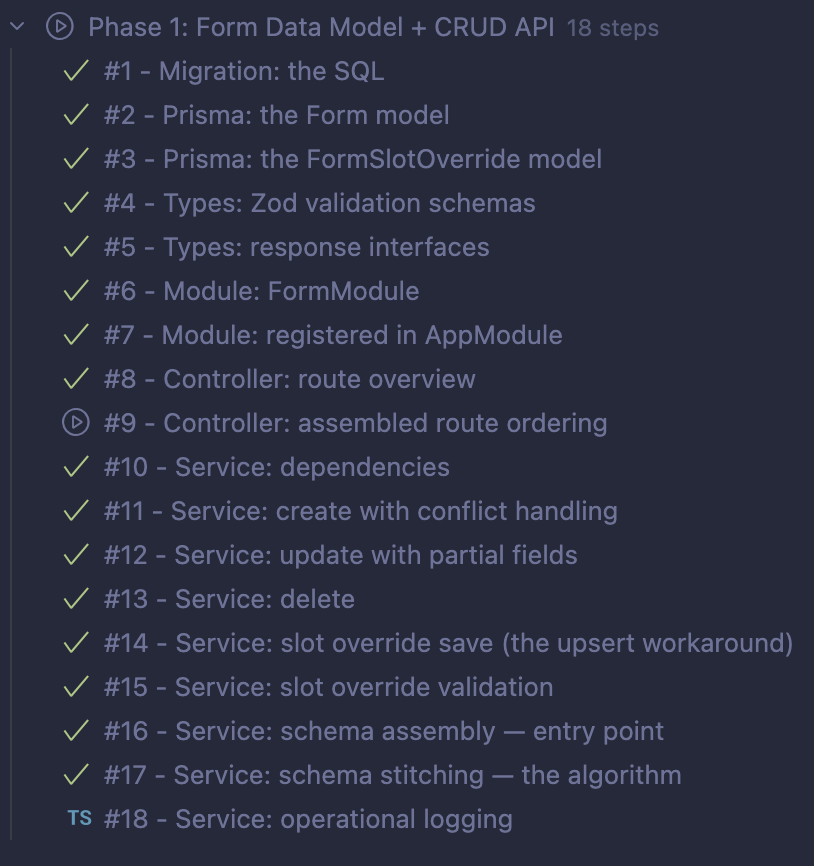814x866 pixels.
Task: Click the checkmark icon for step #1 Migration
Action: tap(76, 71)
